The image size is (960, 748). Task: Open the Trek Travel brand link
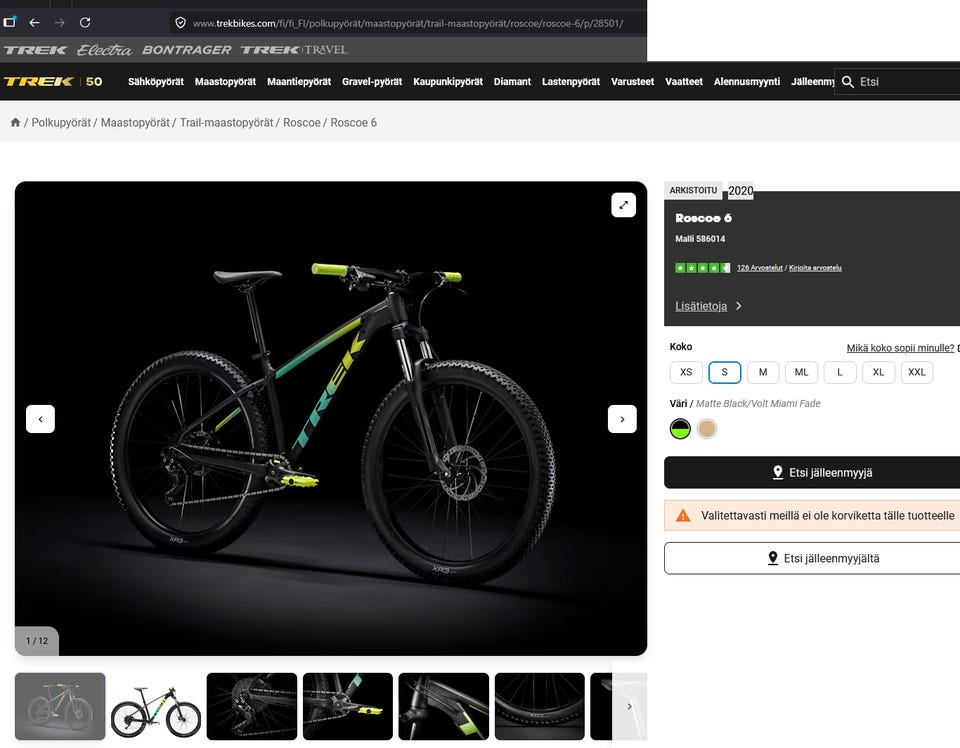(x=294, y=50)
